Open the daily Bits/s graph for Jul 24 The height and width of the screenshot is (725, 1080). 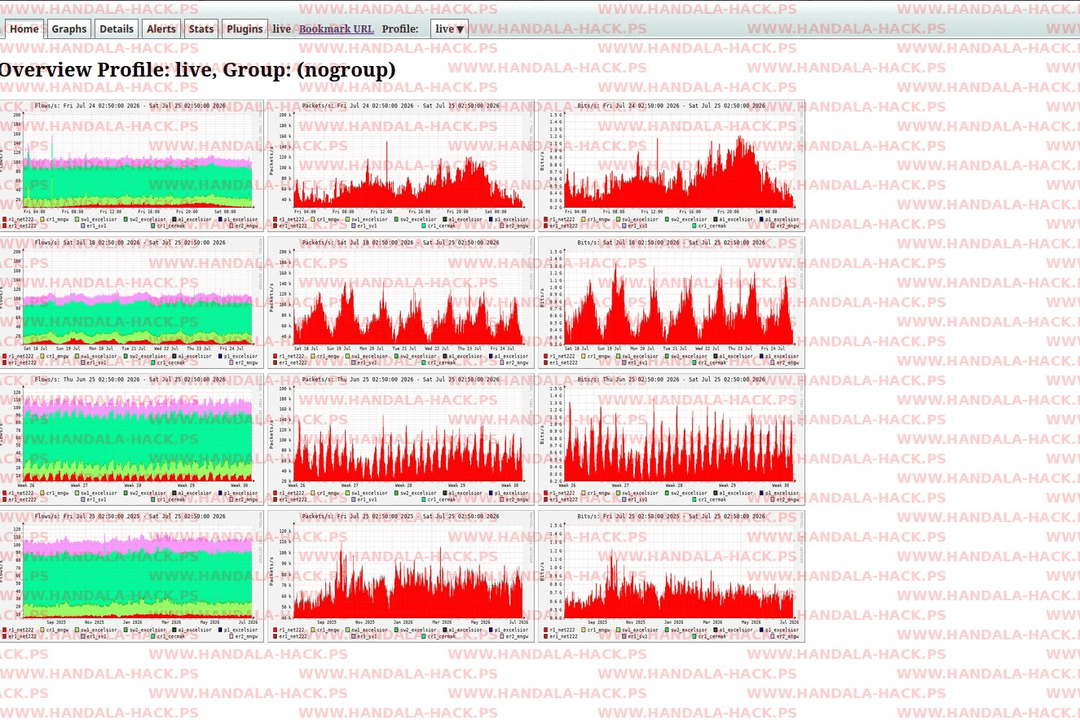point(672,165)
